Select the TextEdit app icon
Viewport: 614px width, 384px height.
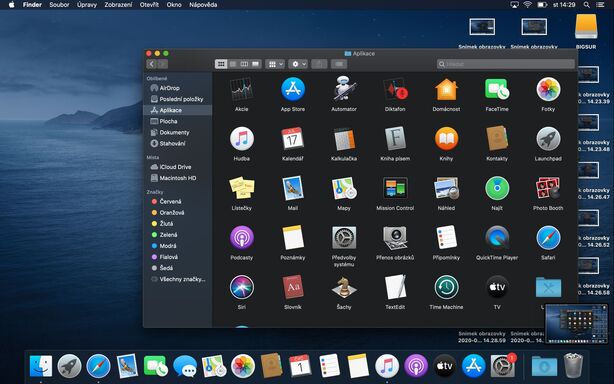point(395,287)
